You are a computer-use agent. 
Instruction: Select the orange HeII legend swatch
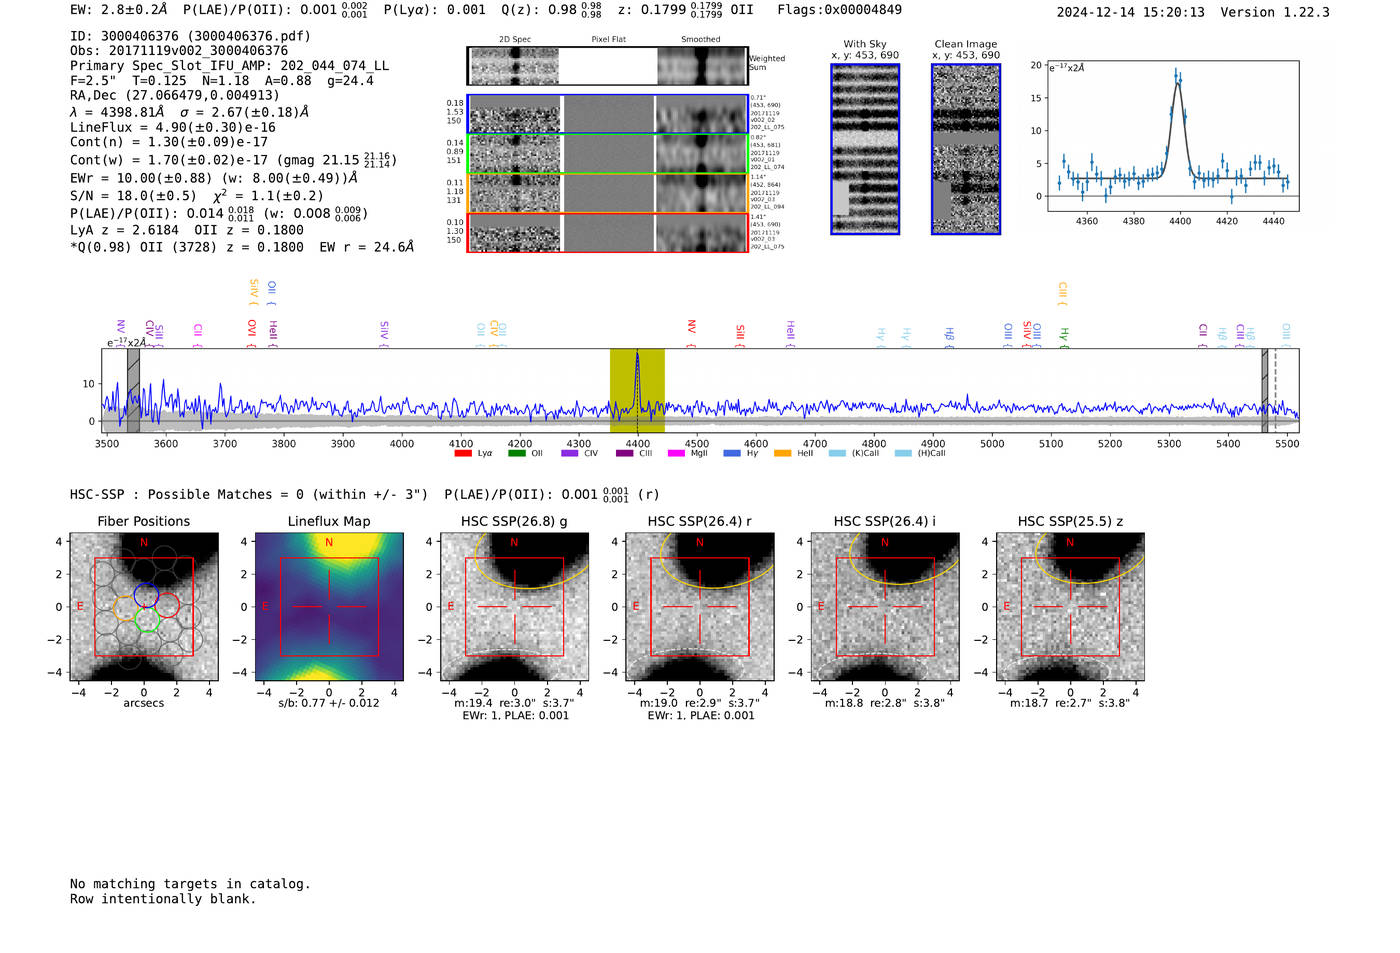point(782,453)
